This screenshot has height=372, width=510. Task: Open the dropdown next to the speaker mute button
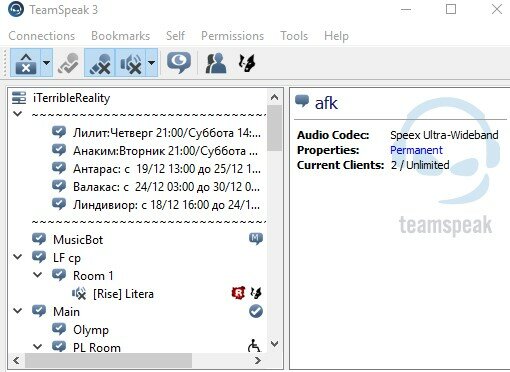(x=152, y=63)
